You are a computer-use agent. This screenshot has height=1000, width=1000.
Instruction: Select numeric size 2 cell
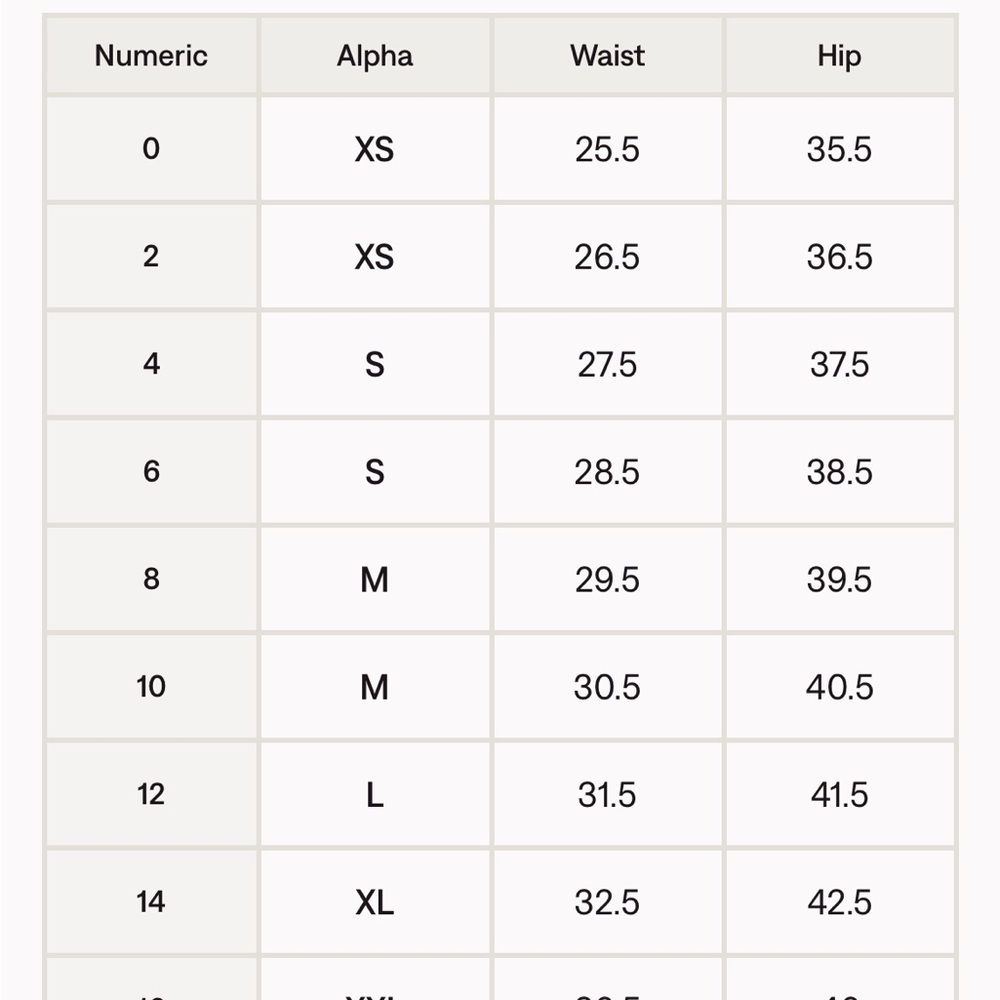coord(151,256)
